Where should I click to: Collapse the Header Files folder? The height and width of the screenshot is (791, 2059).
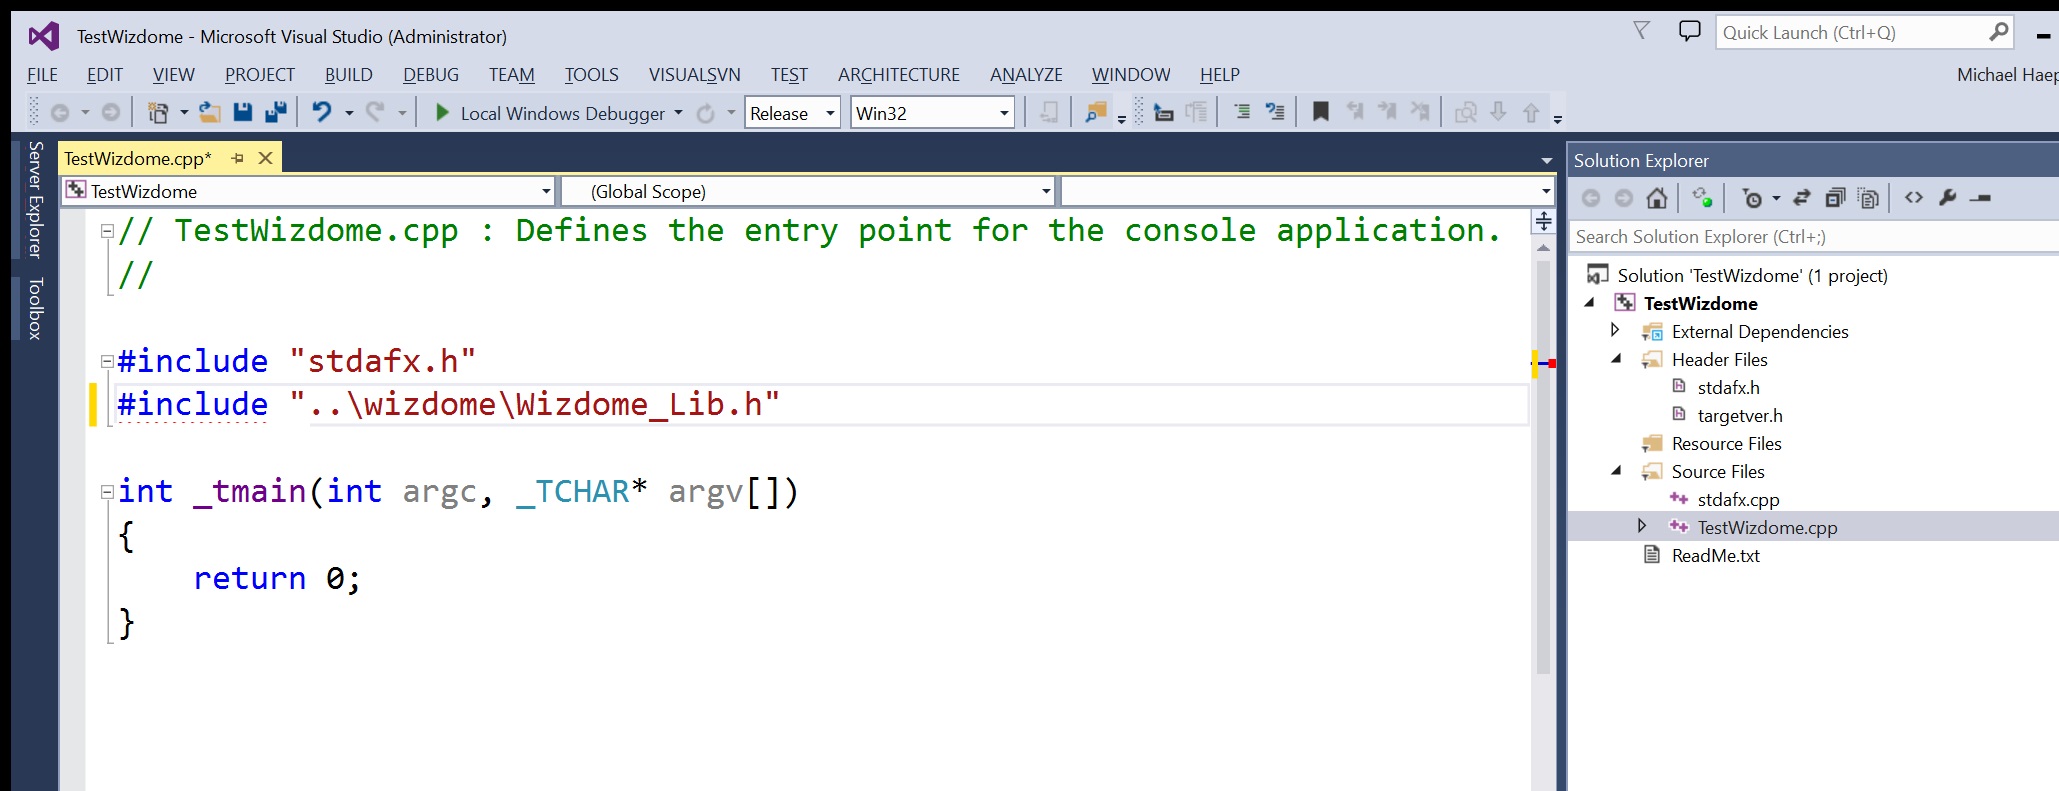(1616, 358)
